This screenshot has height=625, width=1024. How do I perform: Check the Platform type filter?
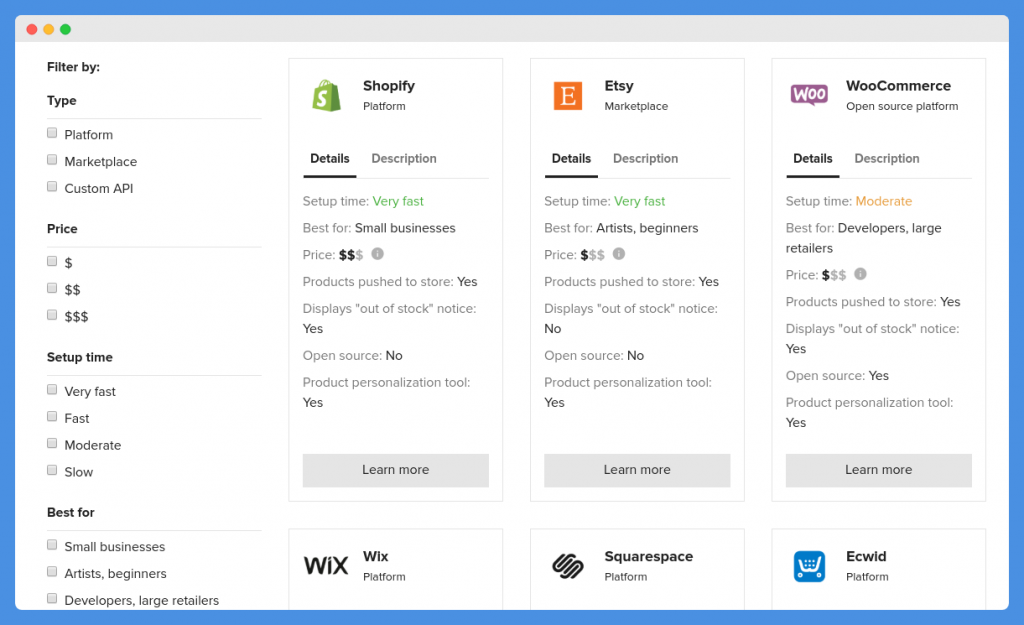[52, 133]
